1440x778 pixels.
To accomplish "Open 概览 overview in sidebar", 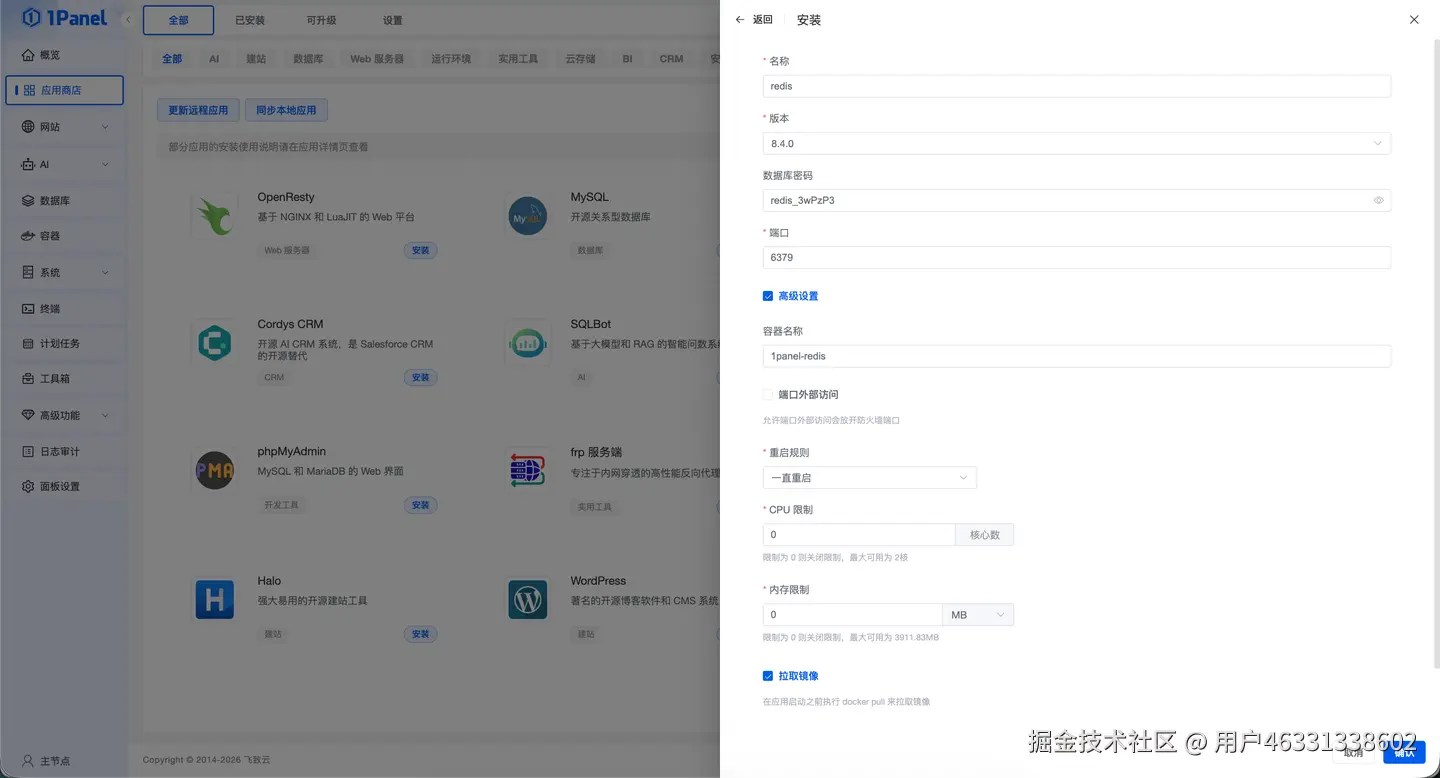I will (64, 55).
